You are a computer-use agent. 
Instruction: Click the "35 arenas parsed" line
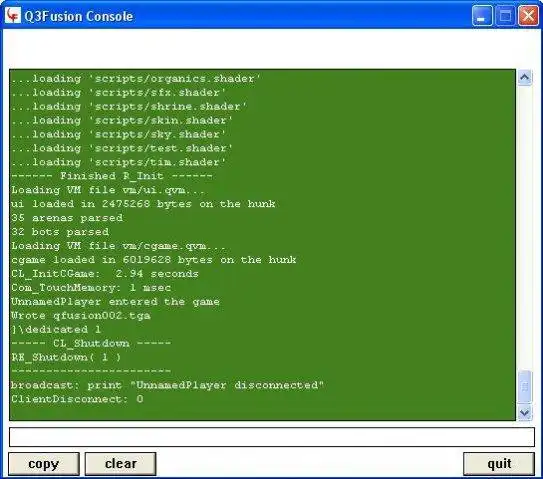point(67,218)
